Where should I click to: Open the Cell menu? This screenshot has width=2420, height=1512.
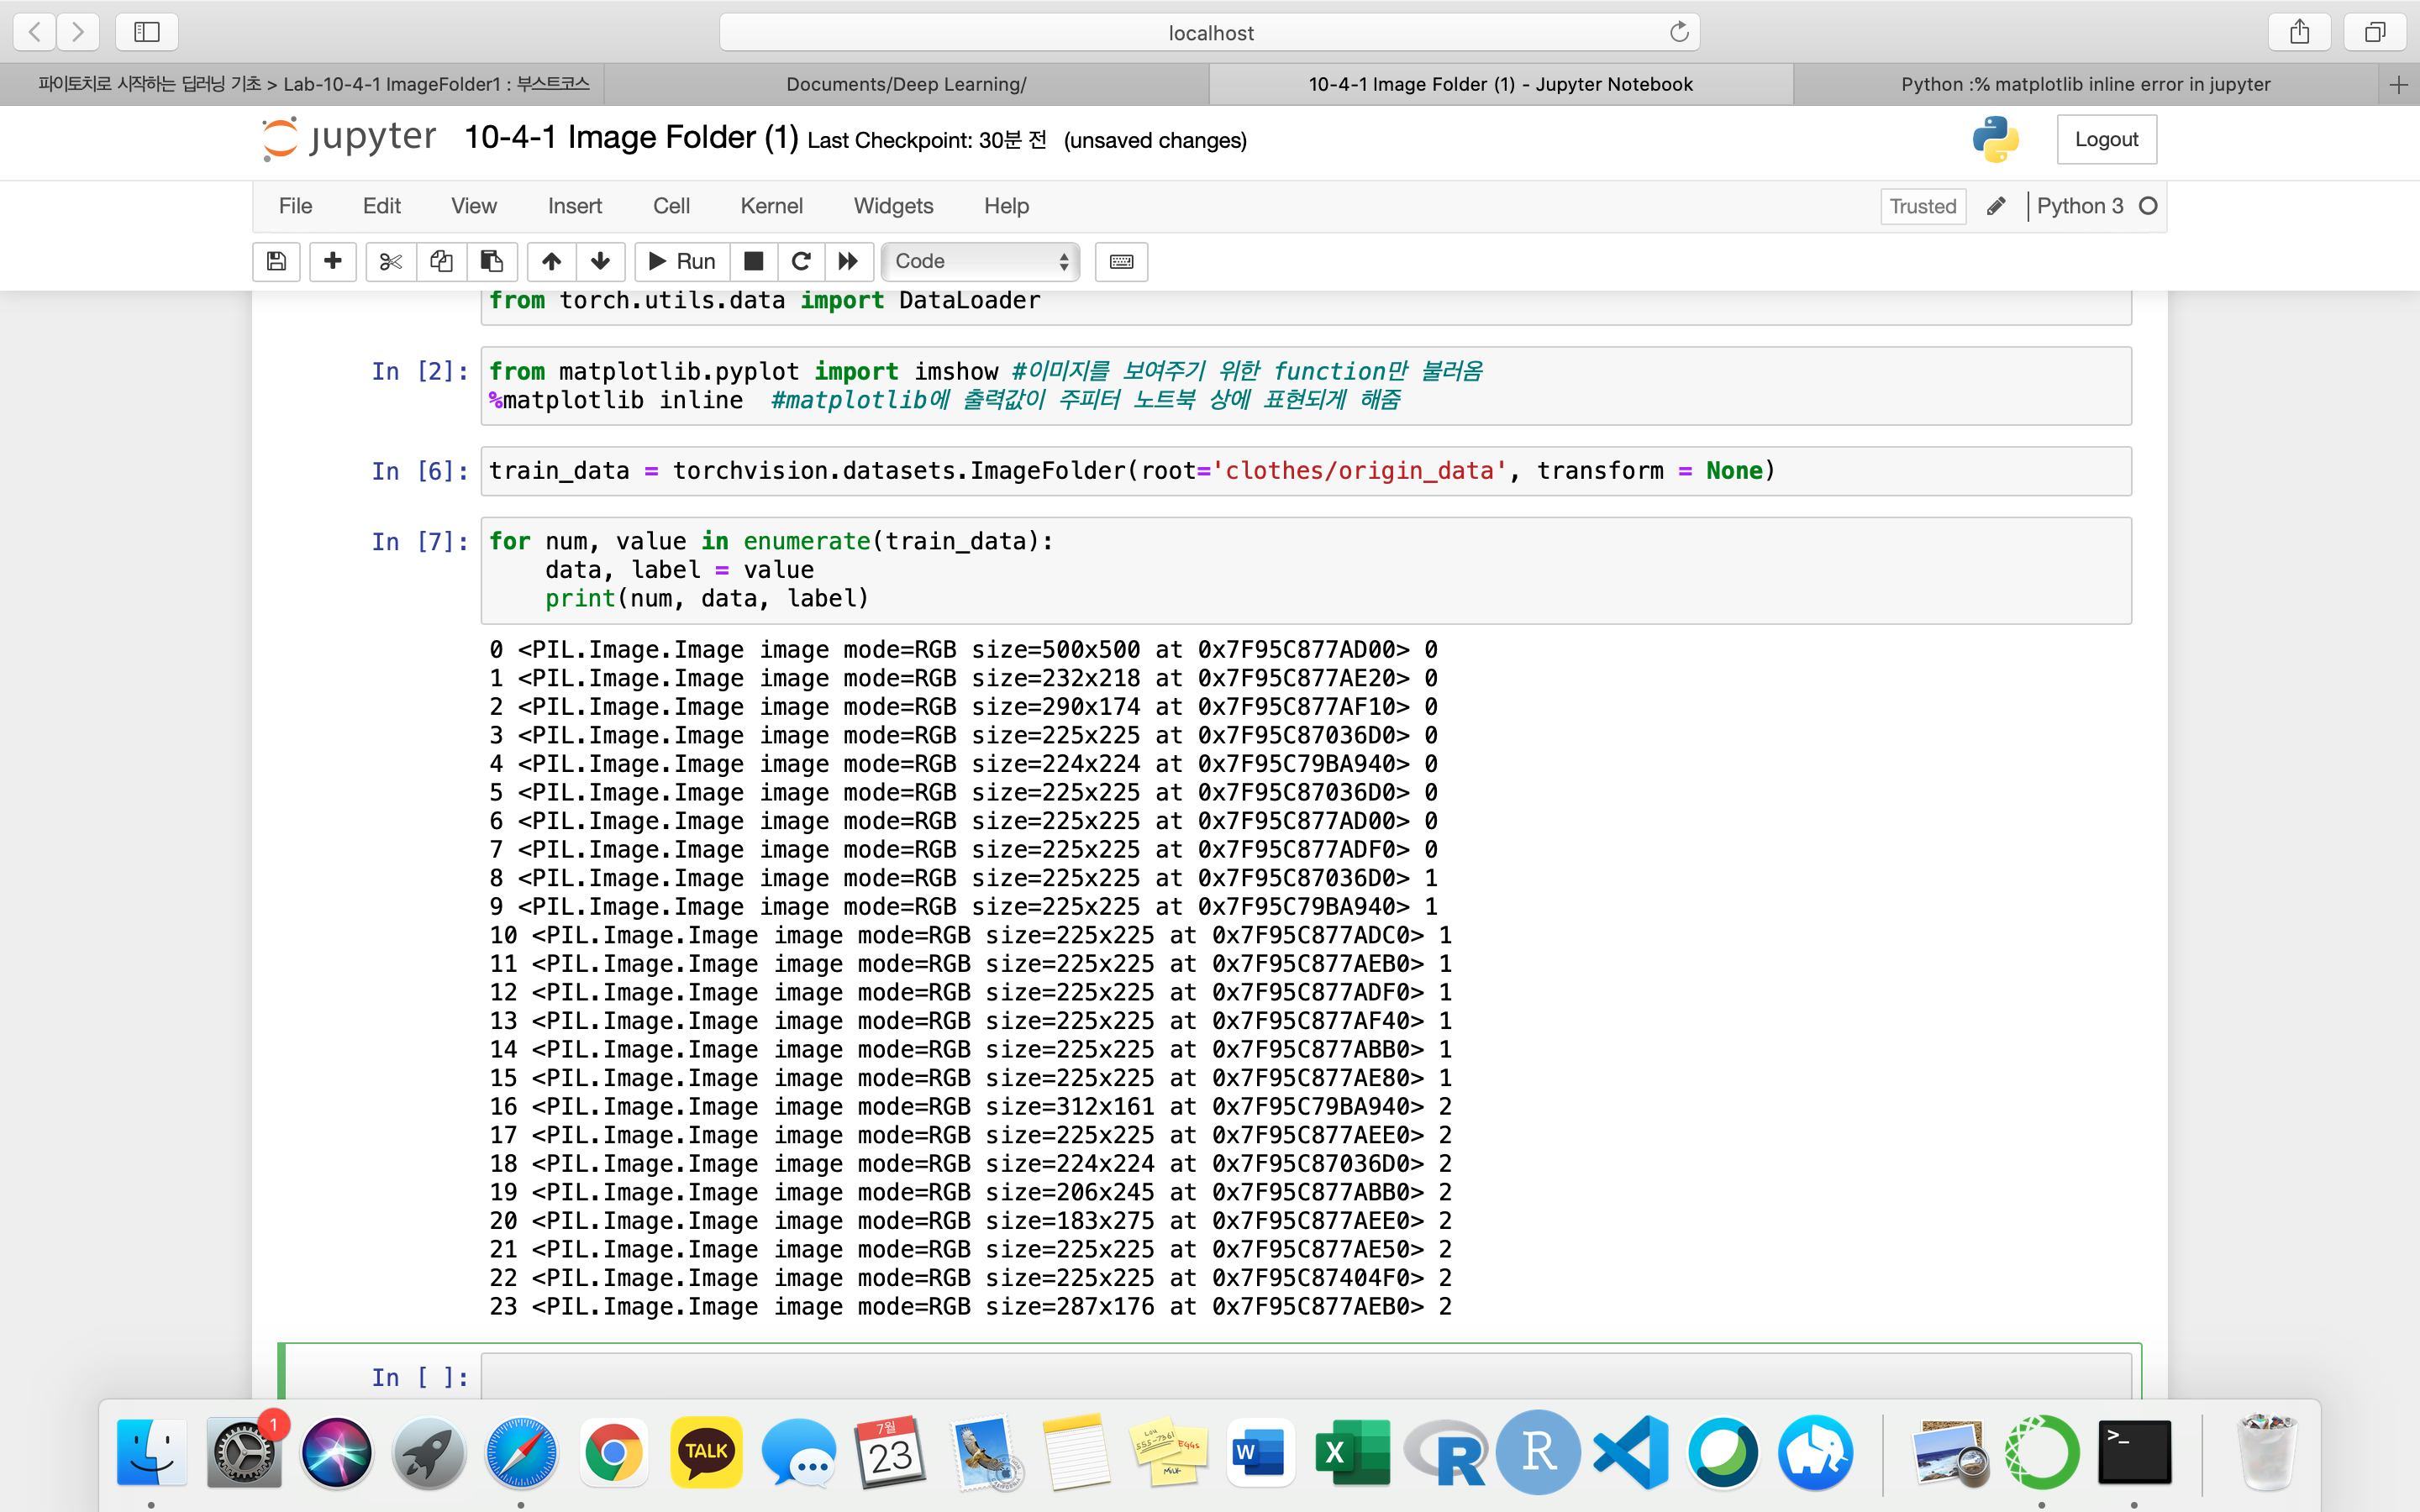[671, 206]
